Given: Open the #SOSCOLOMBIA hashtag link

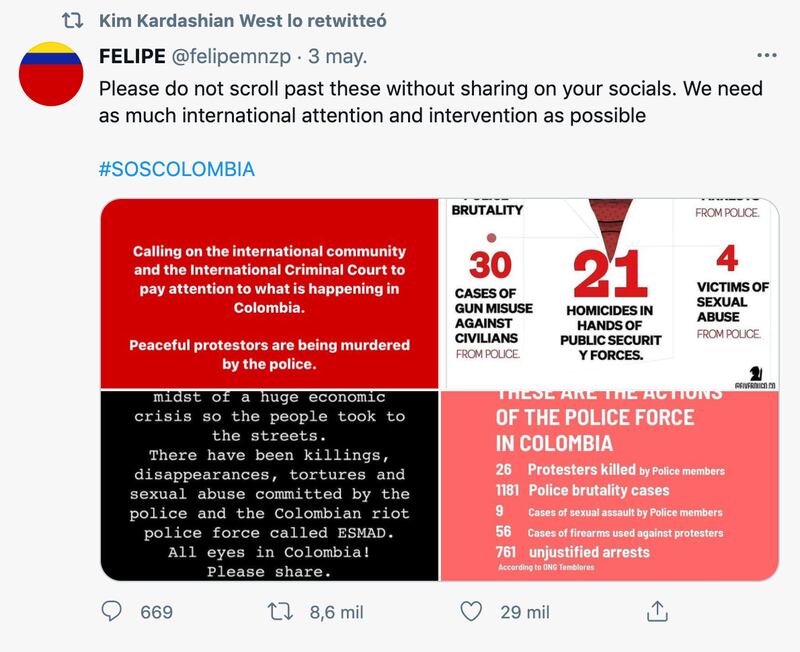Looking at the screenshot, I should click(x=177, y=169).
